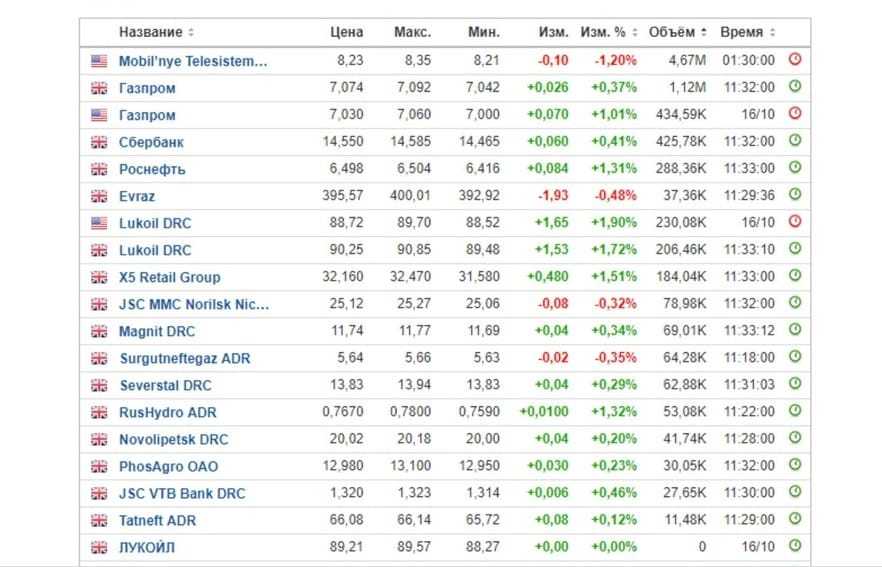Image resolution: width=882 pixels, height=567 pixels.
Task: Click the US flag icon beside Mobil'nye Telesistemy
Action: click(x=99, y=61)
